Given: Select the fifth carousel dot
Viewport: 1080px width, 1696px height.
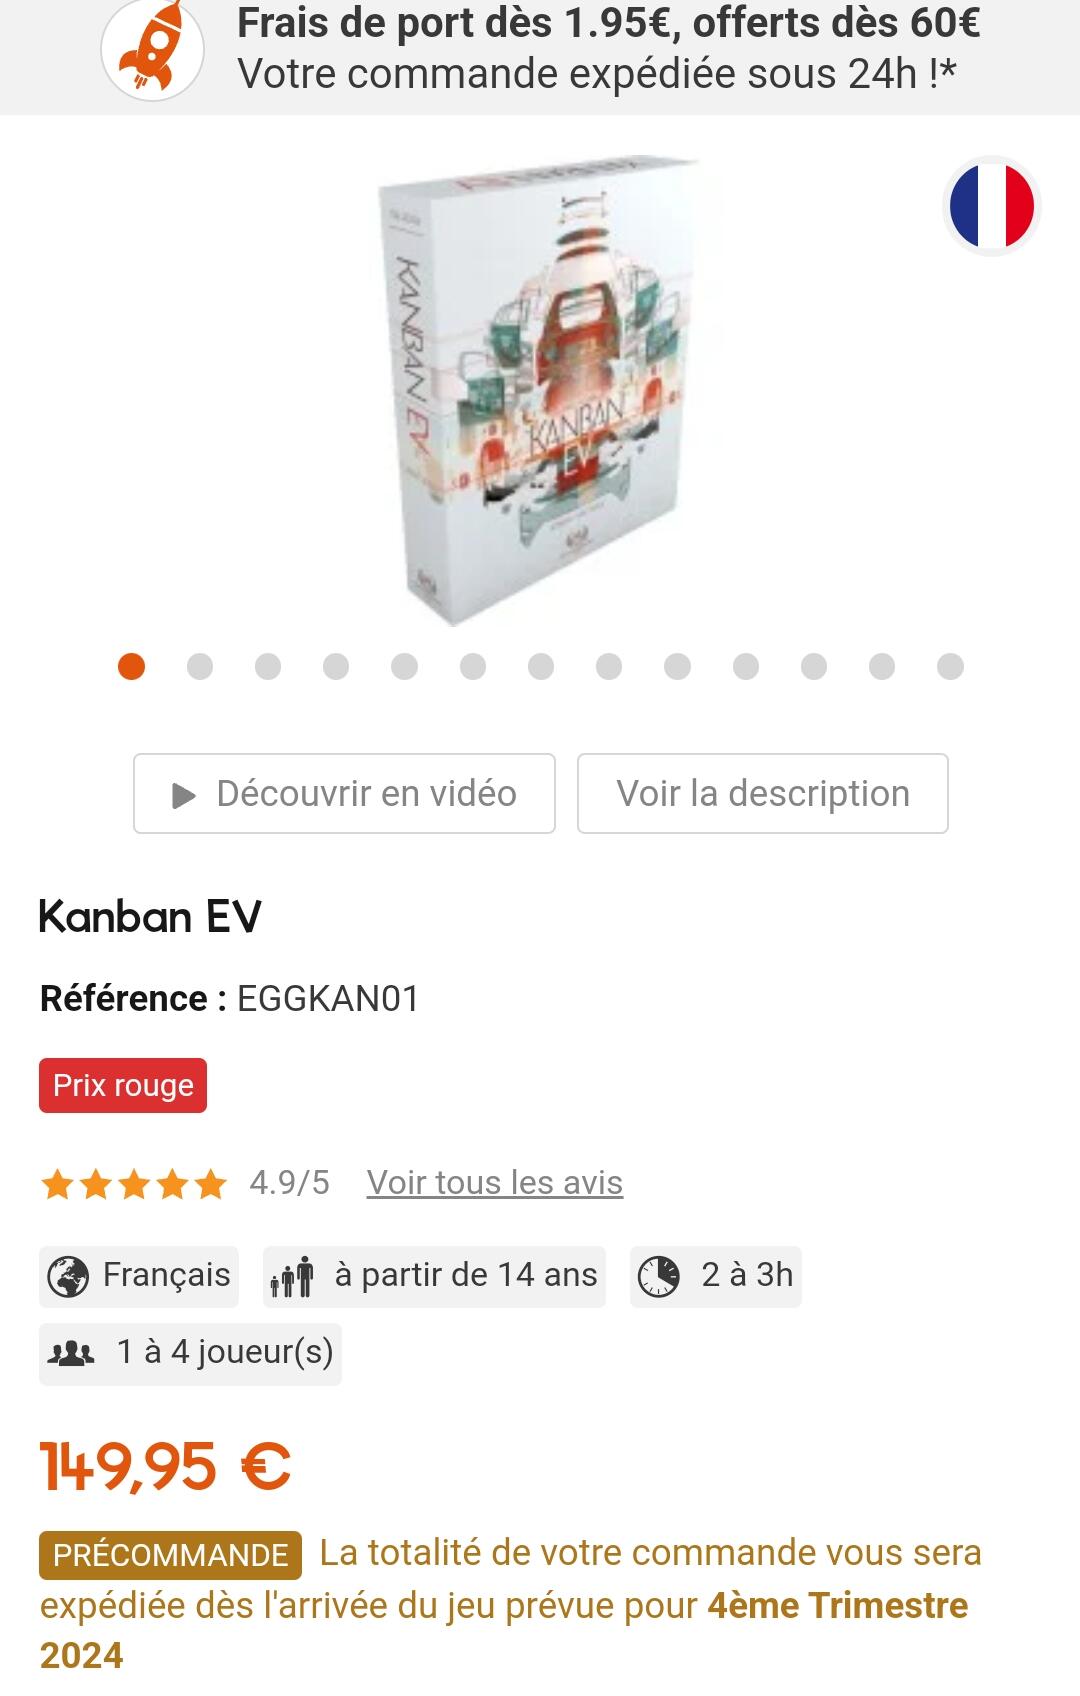Looking at the screenshot, I should click(x=404, y=666).
